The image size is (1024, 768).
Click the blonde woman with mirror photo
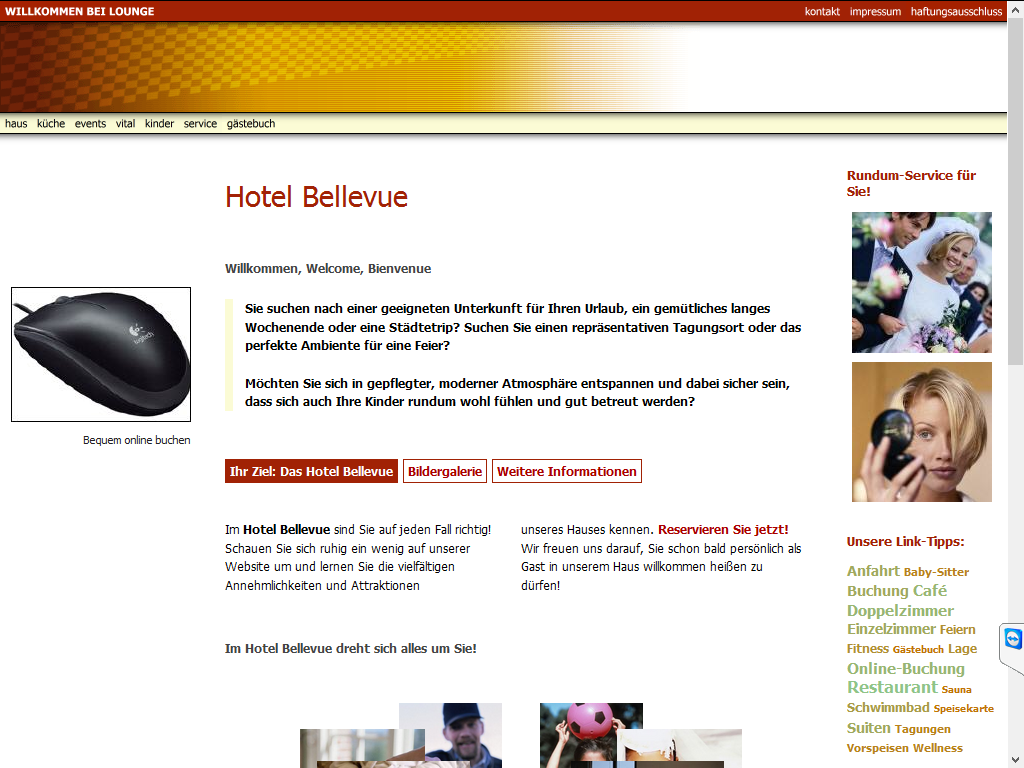click(x=921, y=432)
